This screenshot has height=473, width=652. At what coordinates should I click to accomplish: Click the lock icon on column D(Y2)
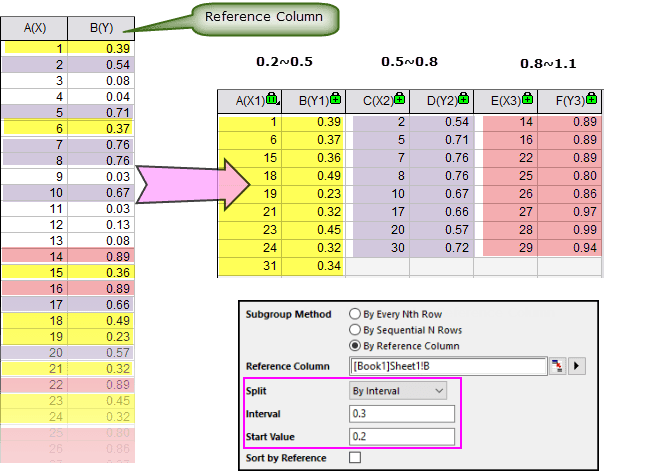464,99
